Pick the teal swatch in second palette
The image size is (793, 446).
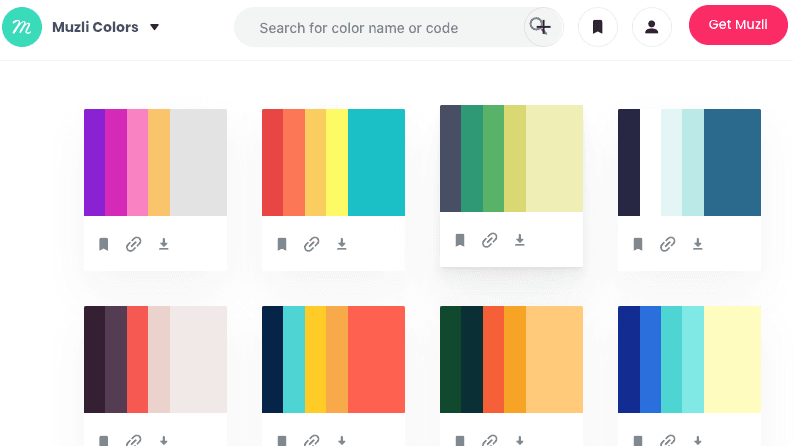point(376,162)
